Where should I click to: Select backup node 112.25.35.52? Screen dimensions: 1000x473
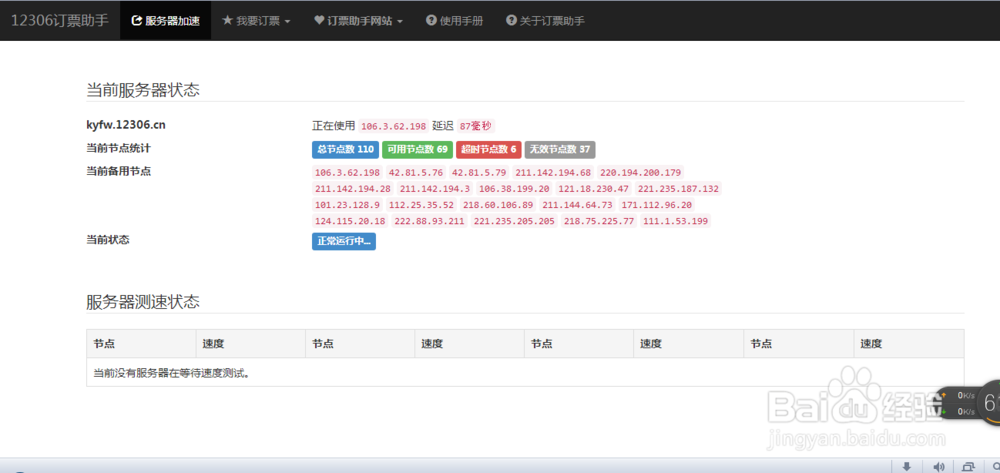[422, 205]
